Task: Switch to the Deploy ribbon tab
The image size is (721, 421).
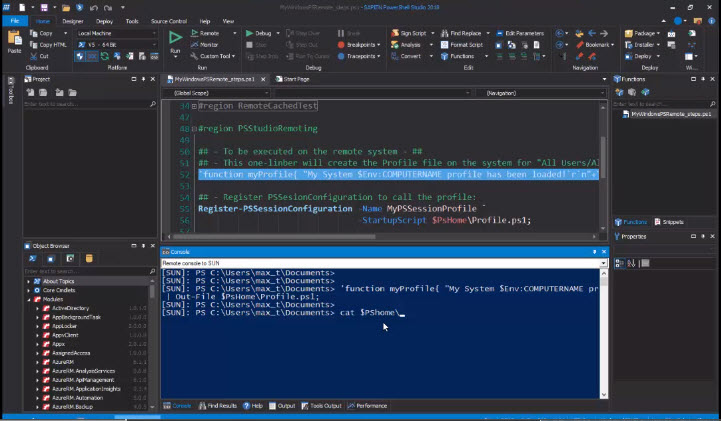Action: tap(104, 21)
